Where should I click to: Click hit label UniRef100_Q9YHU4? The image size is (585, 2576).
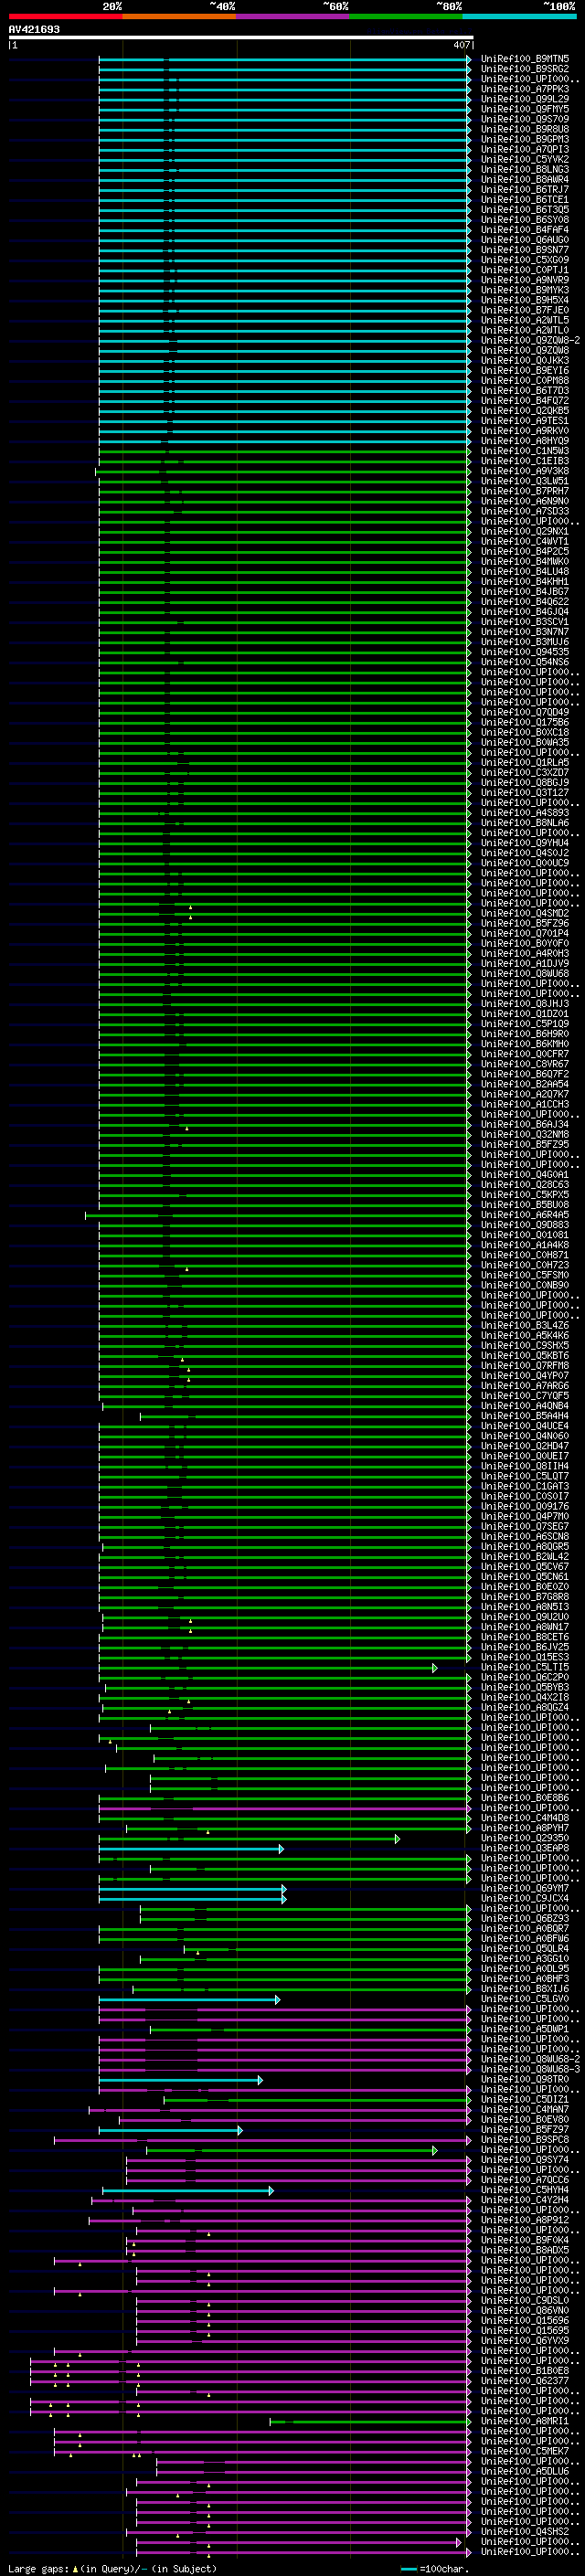tap(525, 843)
